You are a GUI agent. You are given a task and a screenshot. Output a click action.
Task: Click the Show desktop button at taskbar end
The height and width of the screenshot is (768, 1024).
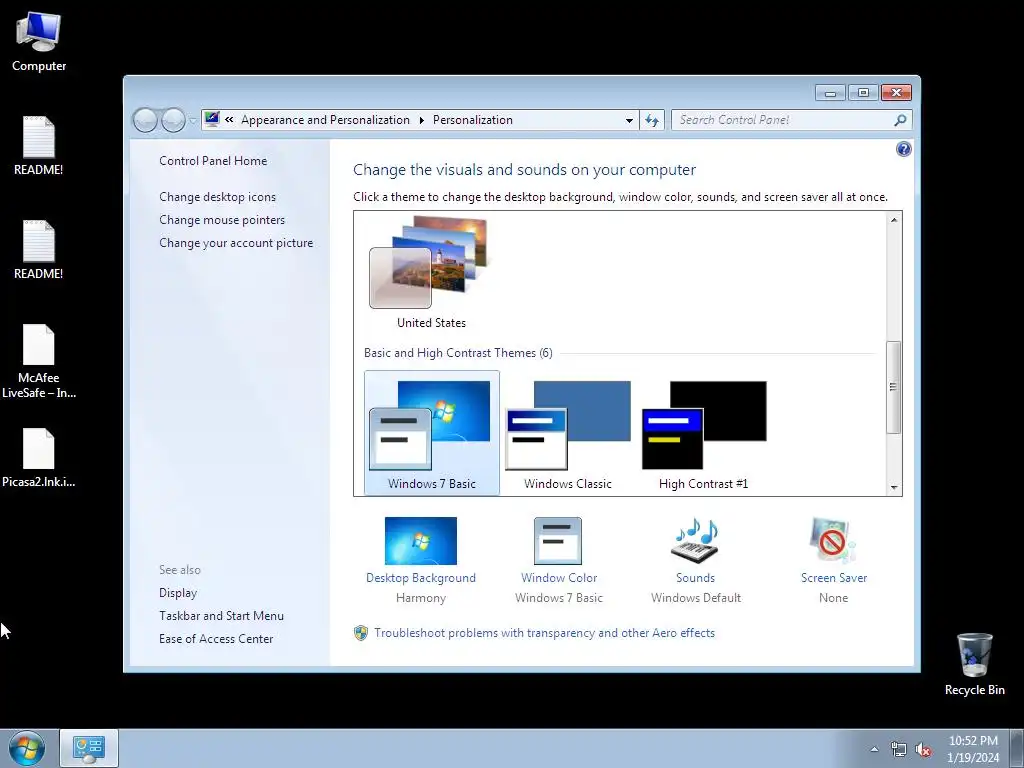click(1017, 748)
